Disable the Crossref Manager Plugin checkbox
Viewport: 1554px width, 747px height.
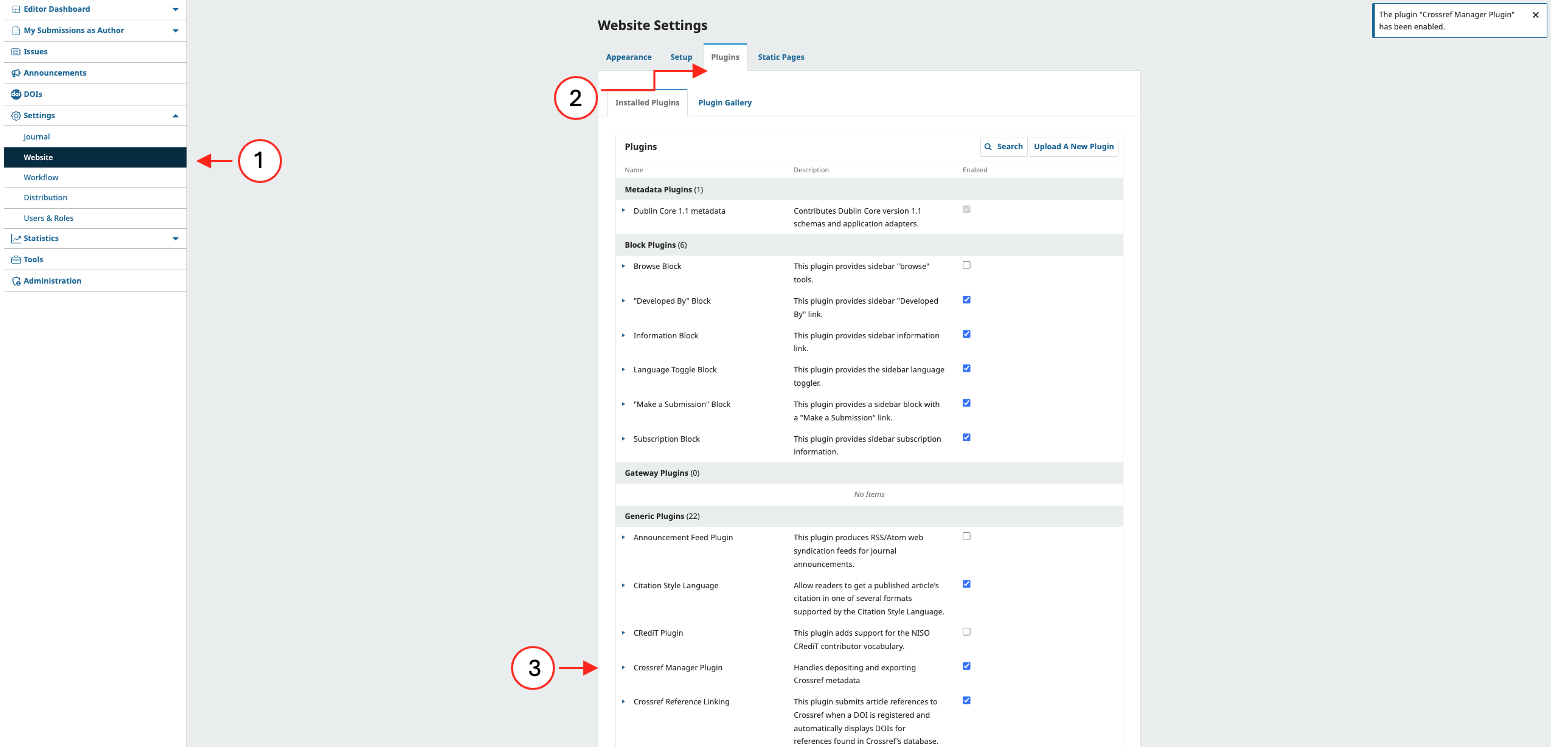(x=966, y=666)
